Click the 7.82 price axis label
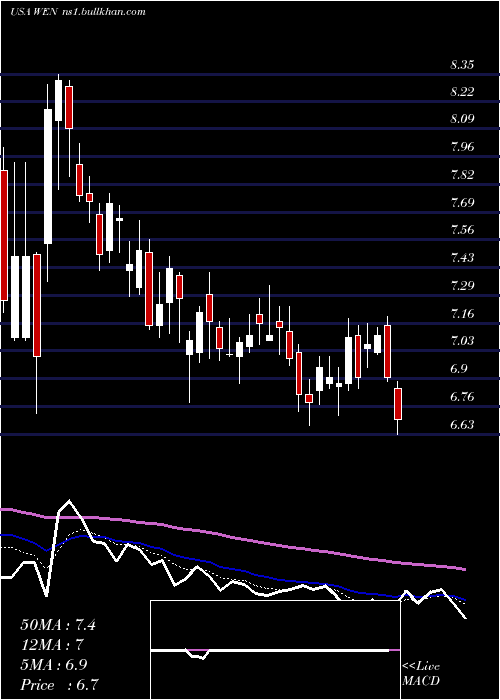This screenshot has height=700, width=500. (462, 175)
